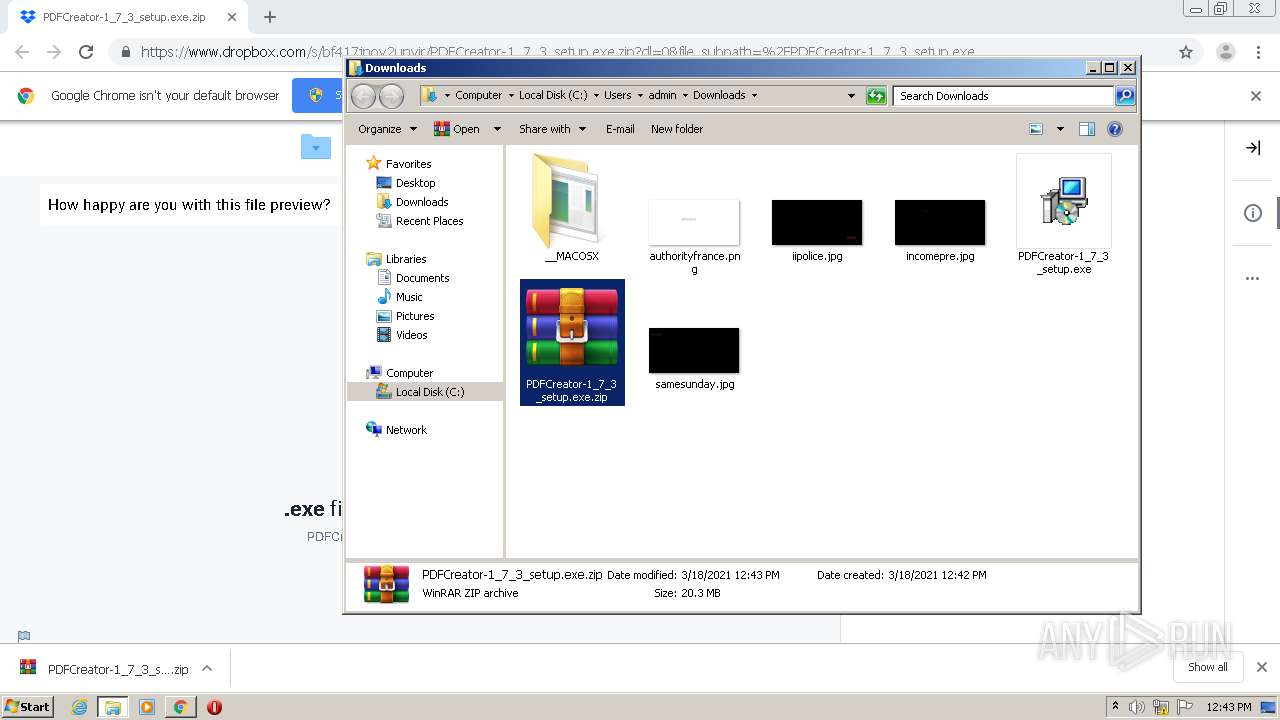The width and height of the screenshot is (1280, 720).
Task: Click Local Disk (C:) breadcrumb segment
Action: [x=553, y=96]
